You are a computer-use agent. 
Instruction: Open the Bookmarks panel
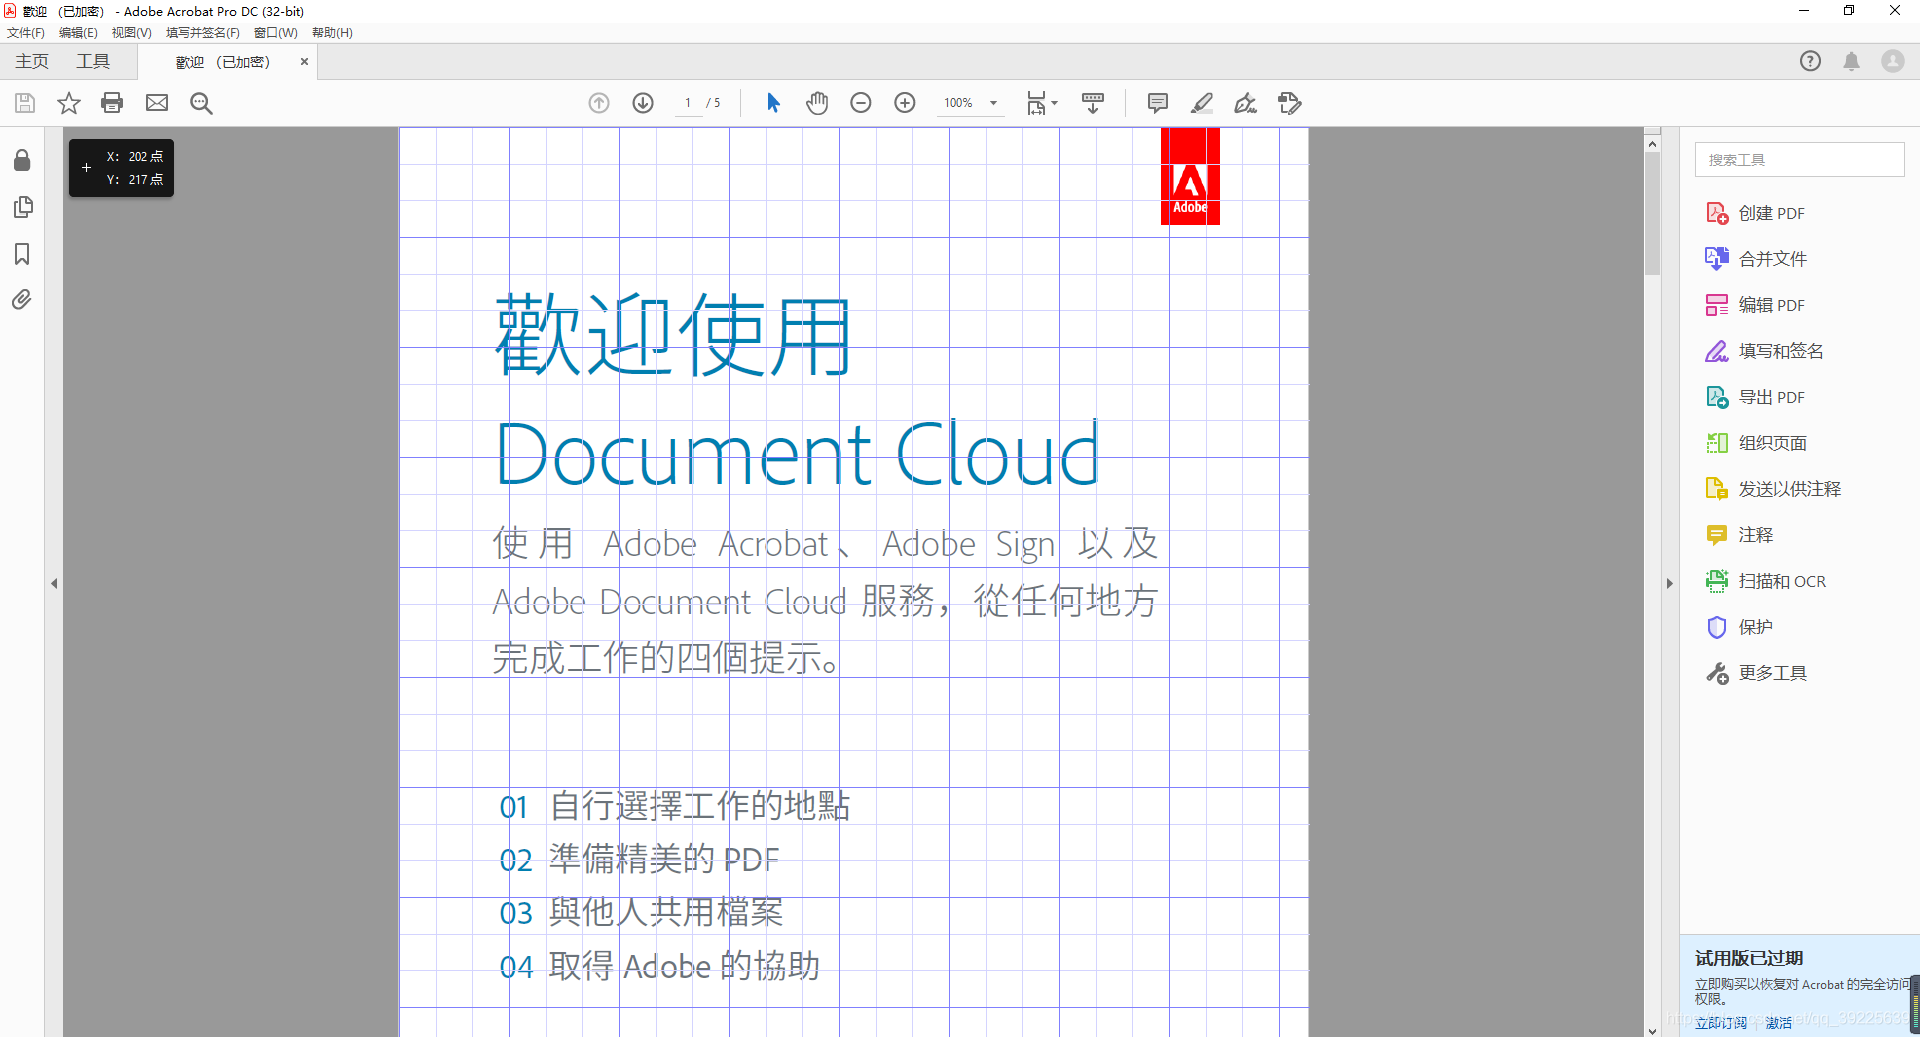pyautogui.click(x=22, y=254)
